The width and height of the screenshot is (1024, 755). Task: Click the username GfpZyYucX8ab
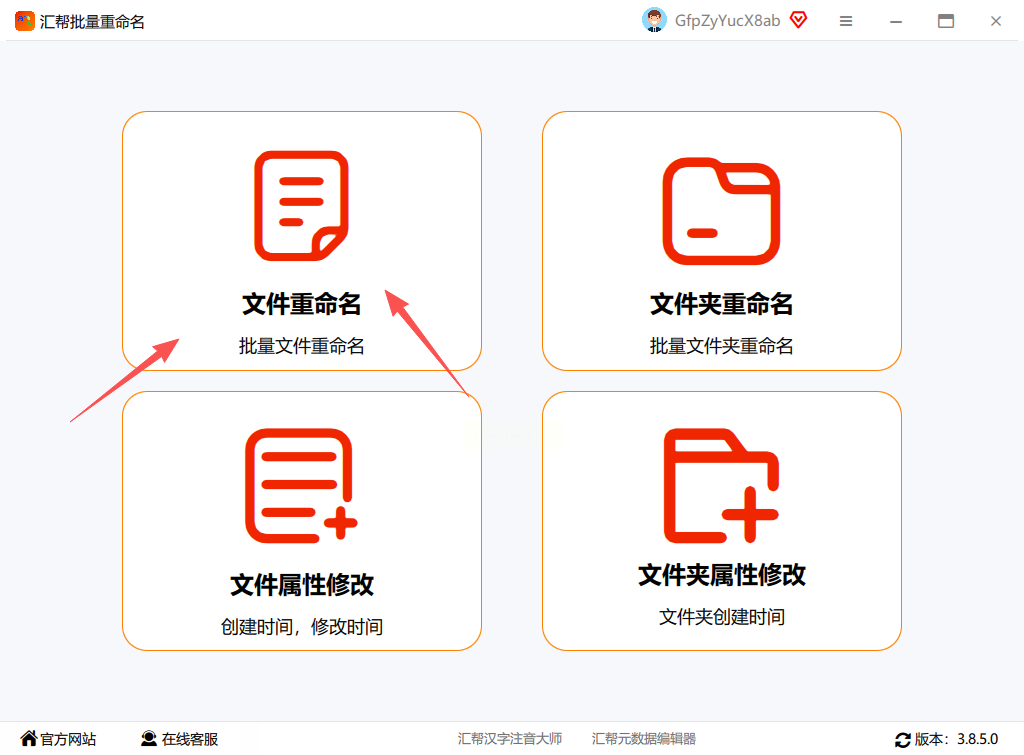(727, 21)
